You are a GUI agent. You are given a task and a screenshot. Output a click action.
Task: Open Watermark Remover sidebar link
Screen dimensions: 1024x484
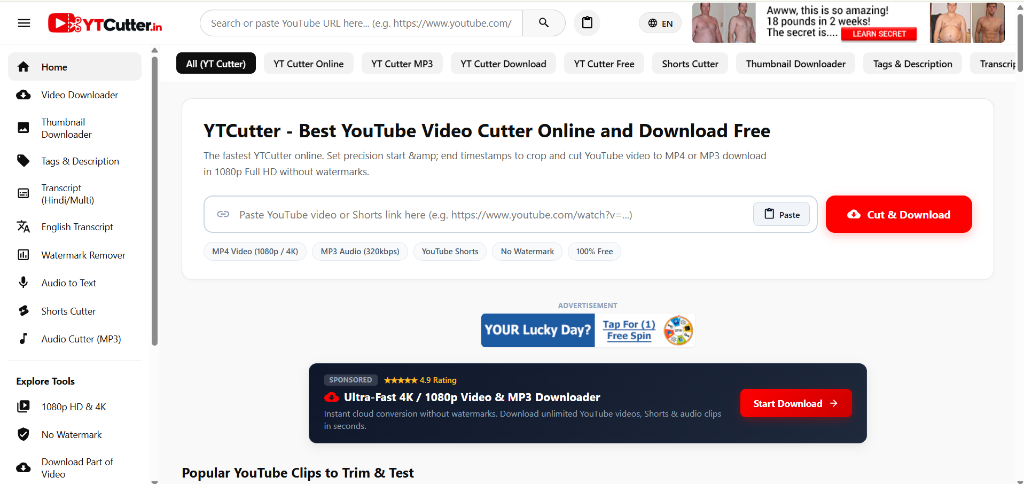(74, 255)
